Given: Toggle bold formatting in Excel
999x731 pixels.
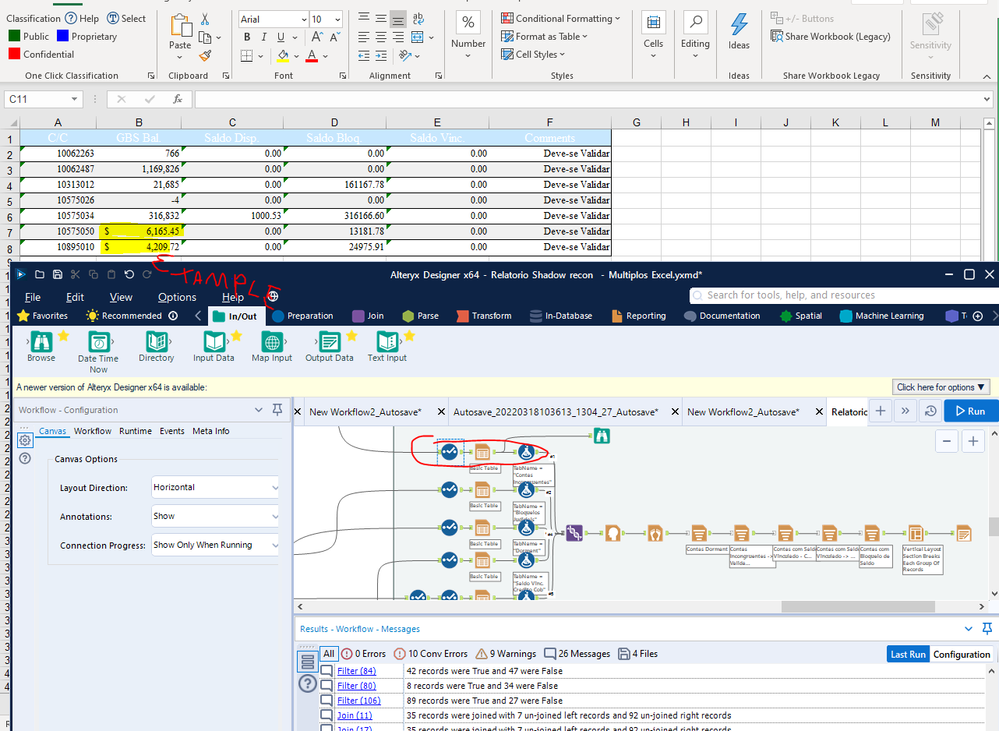Looking at the screenshot, I should click(248, 37).
